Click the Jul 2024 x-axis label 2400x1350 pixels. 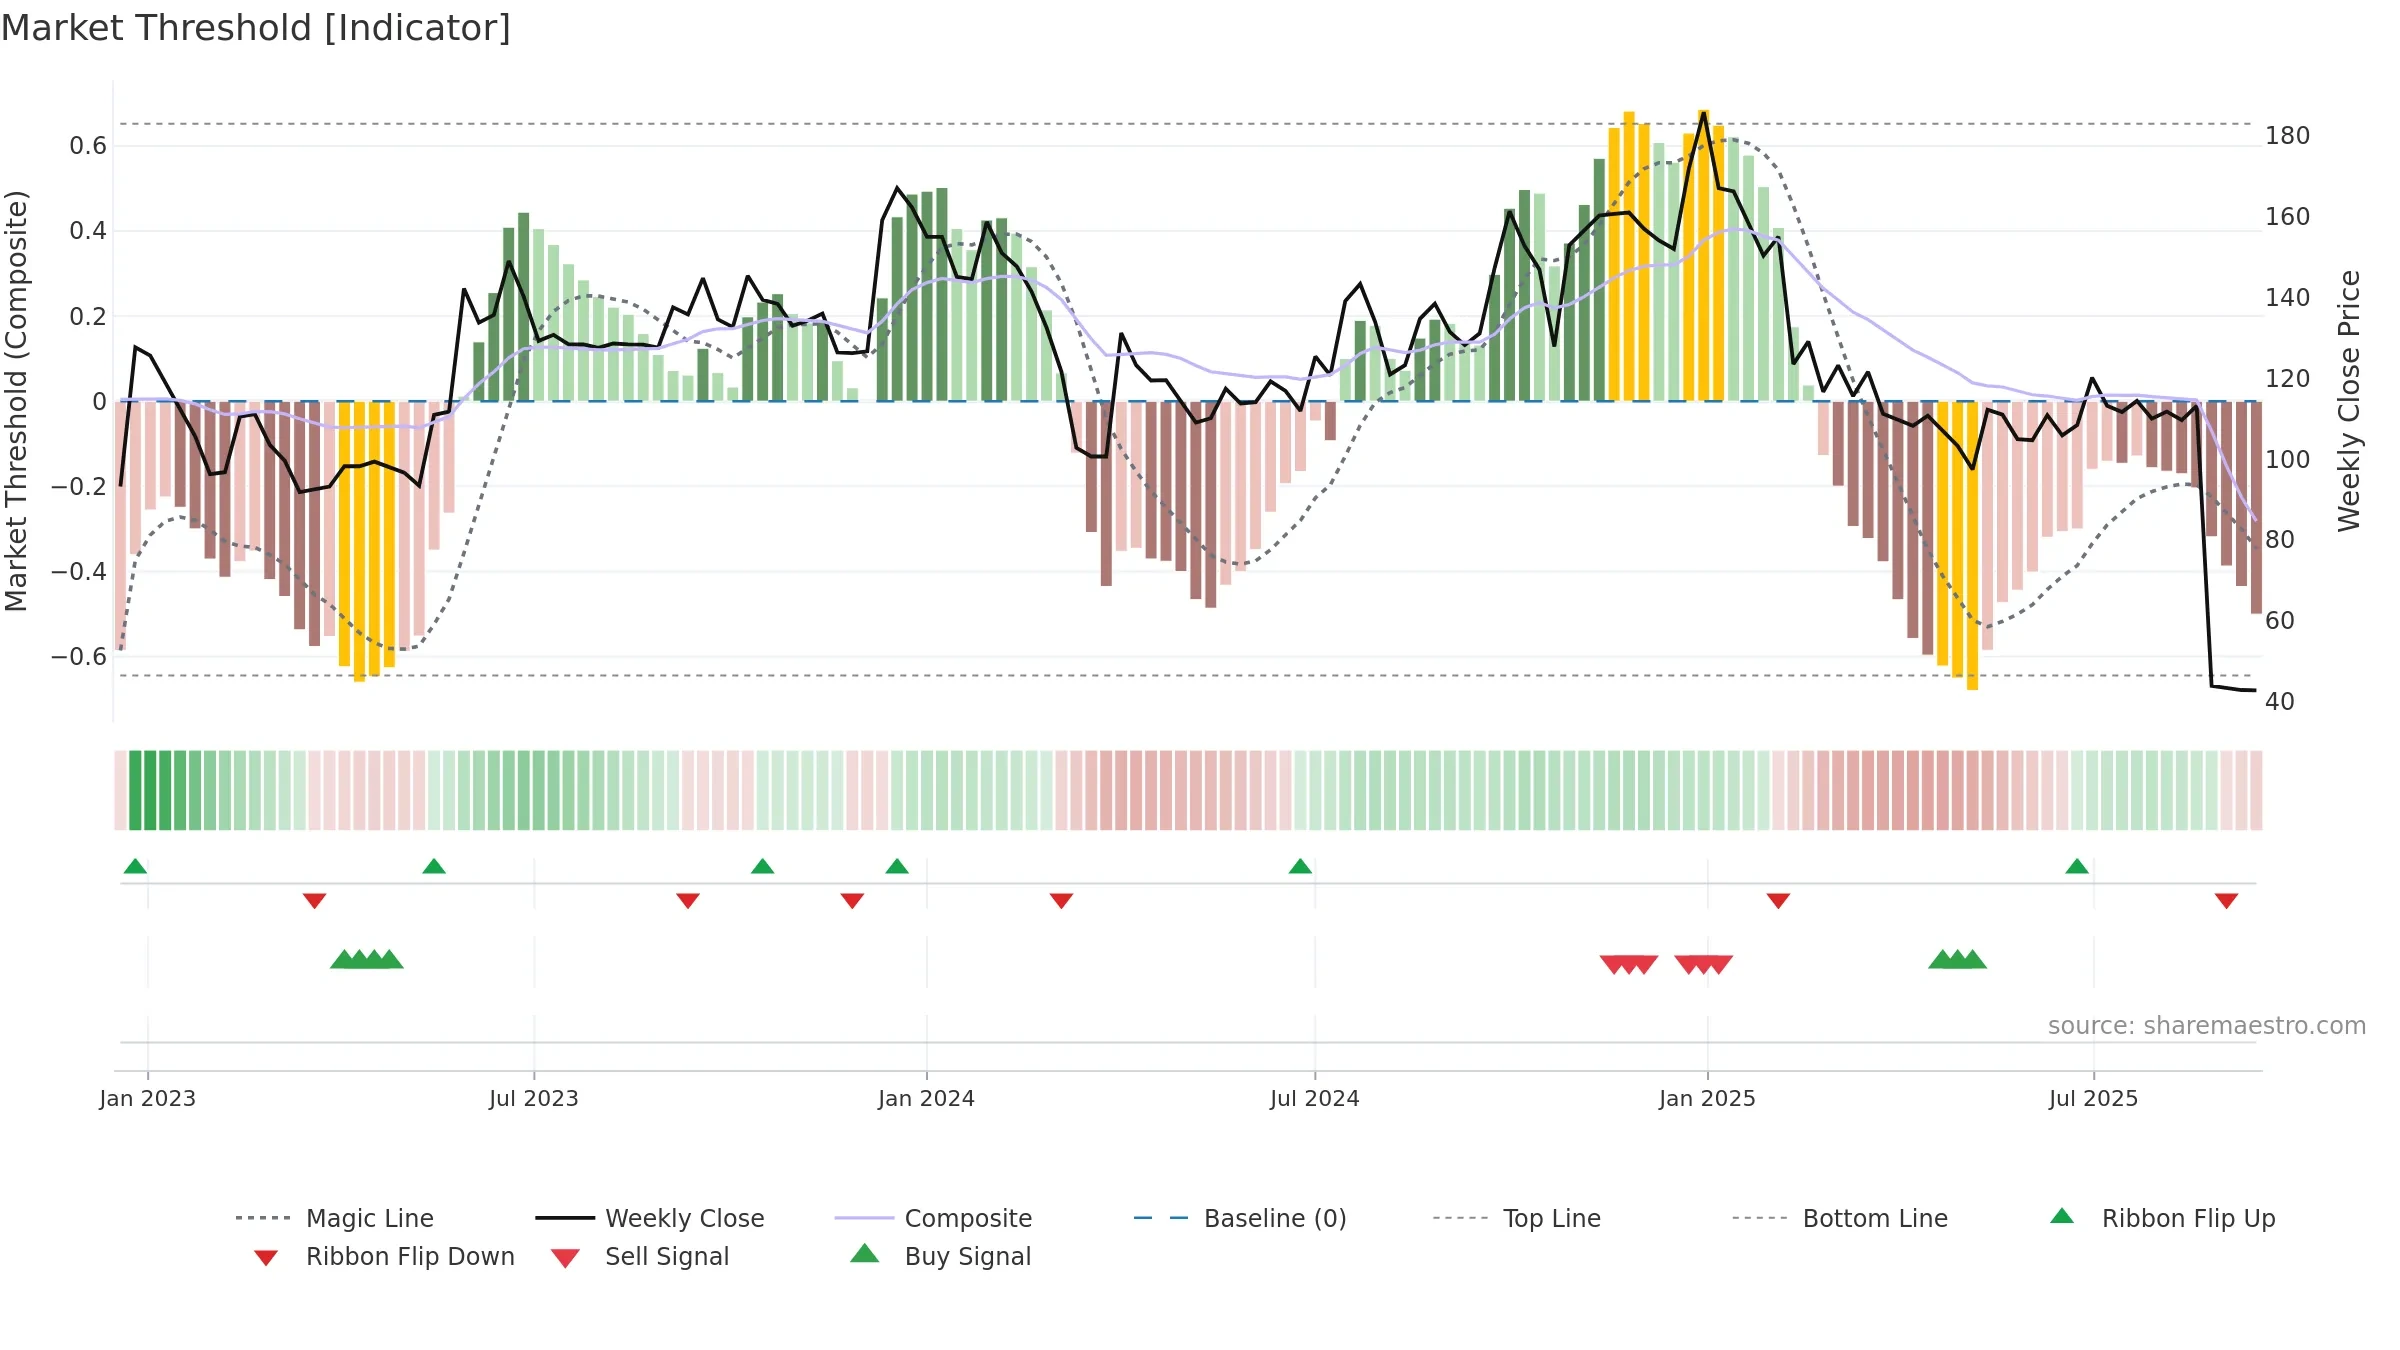[1315, 1099]
